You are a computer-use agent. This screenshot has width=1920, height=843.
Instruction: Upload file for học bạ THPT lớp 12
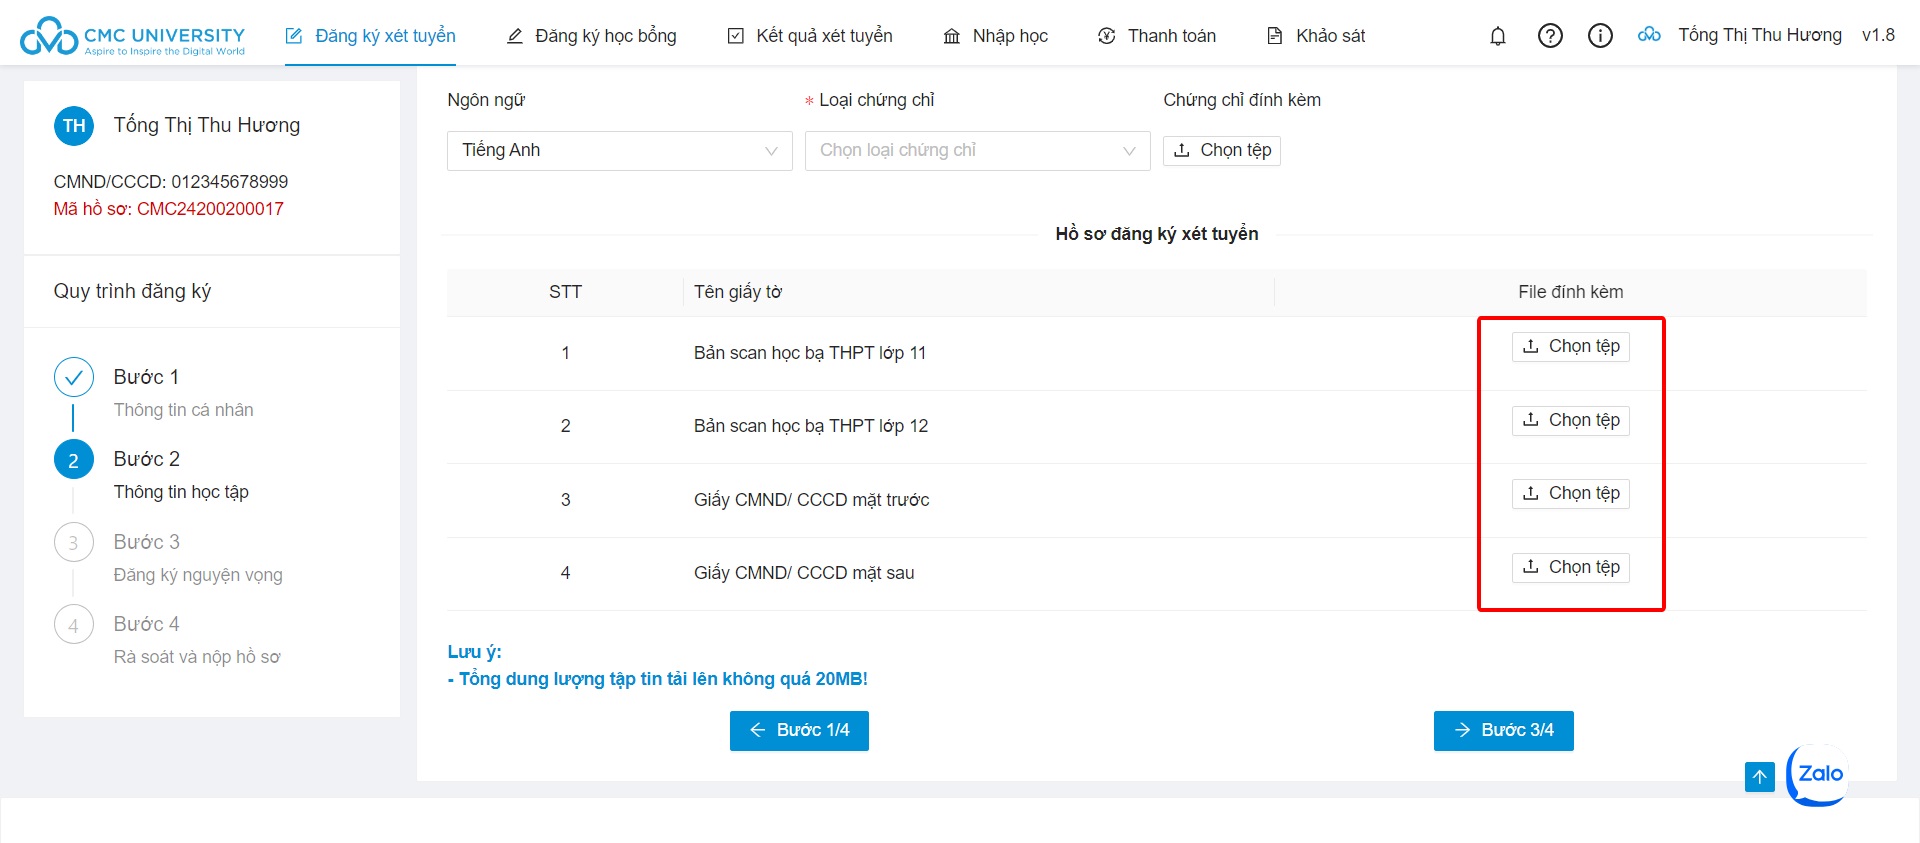1571,420
